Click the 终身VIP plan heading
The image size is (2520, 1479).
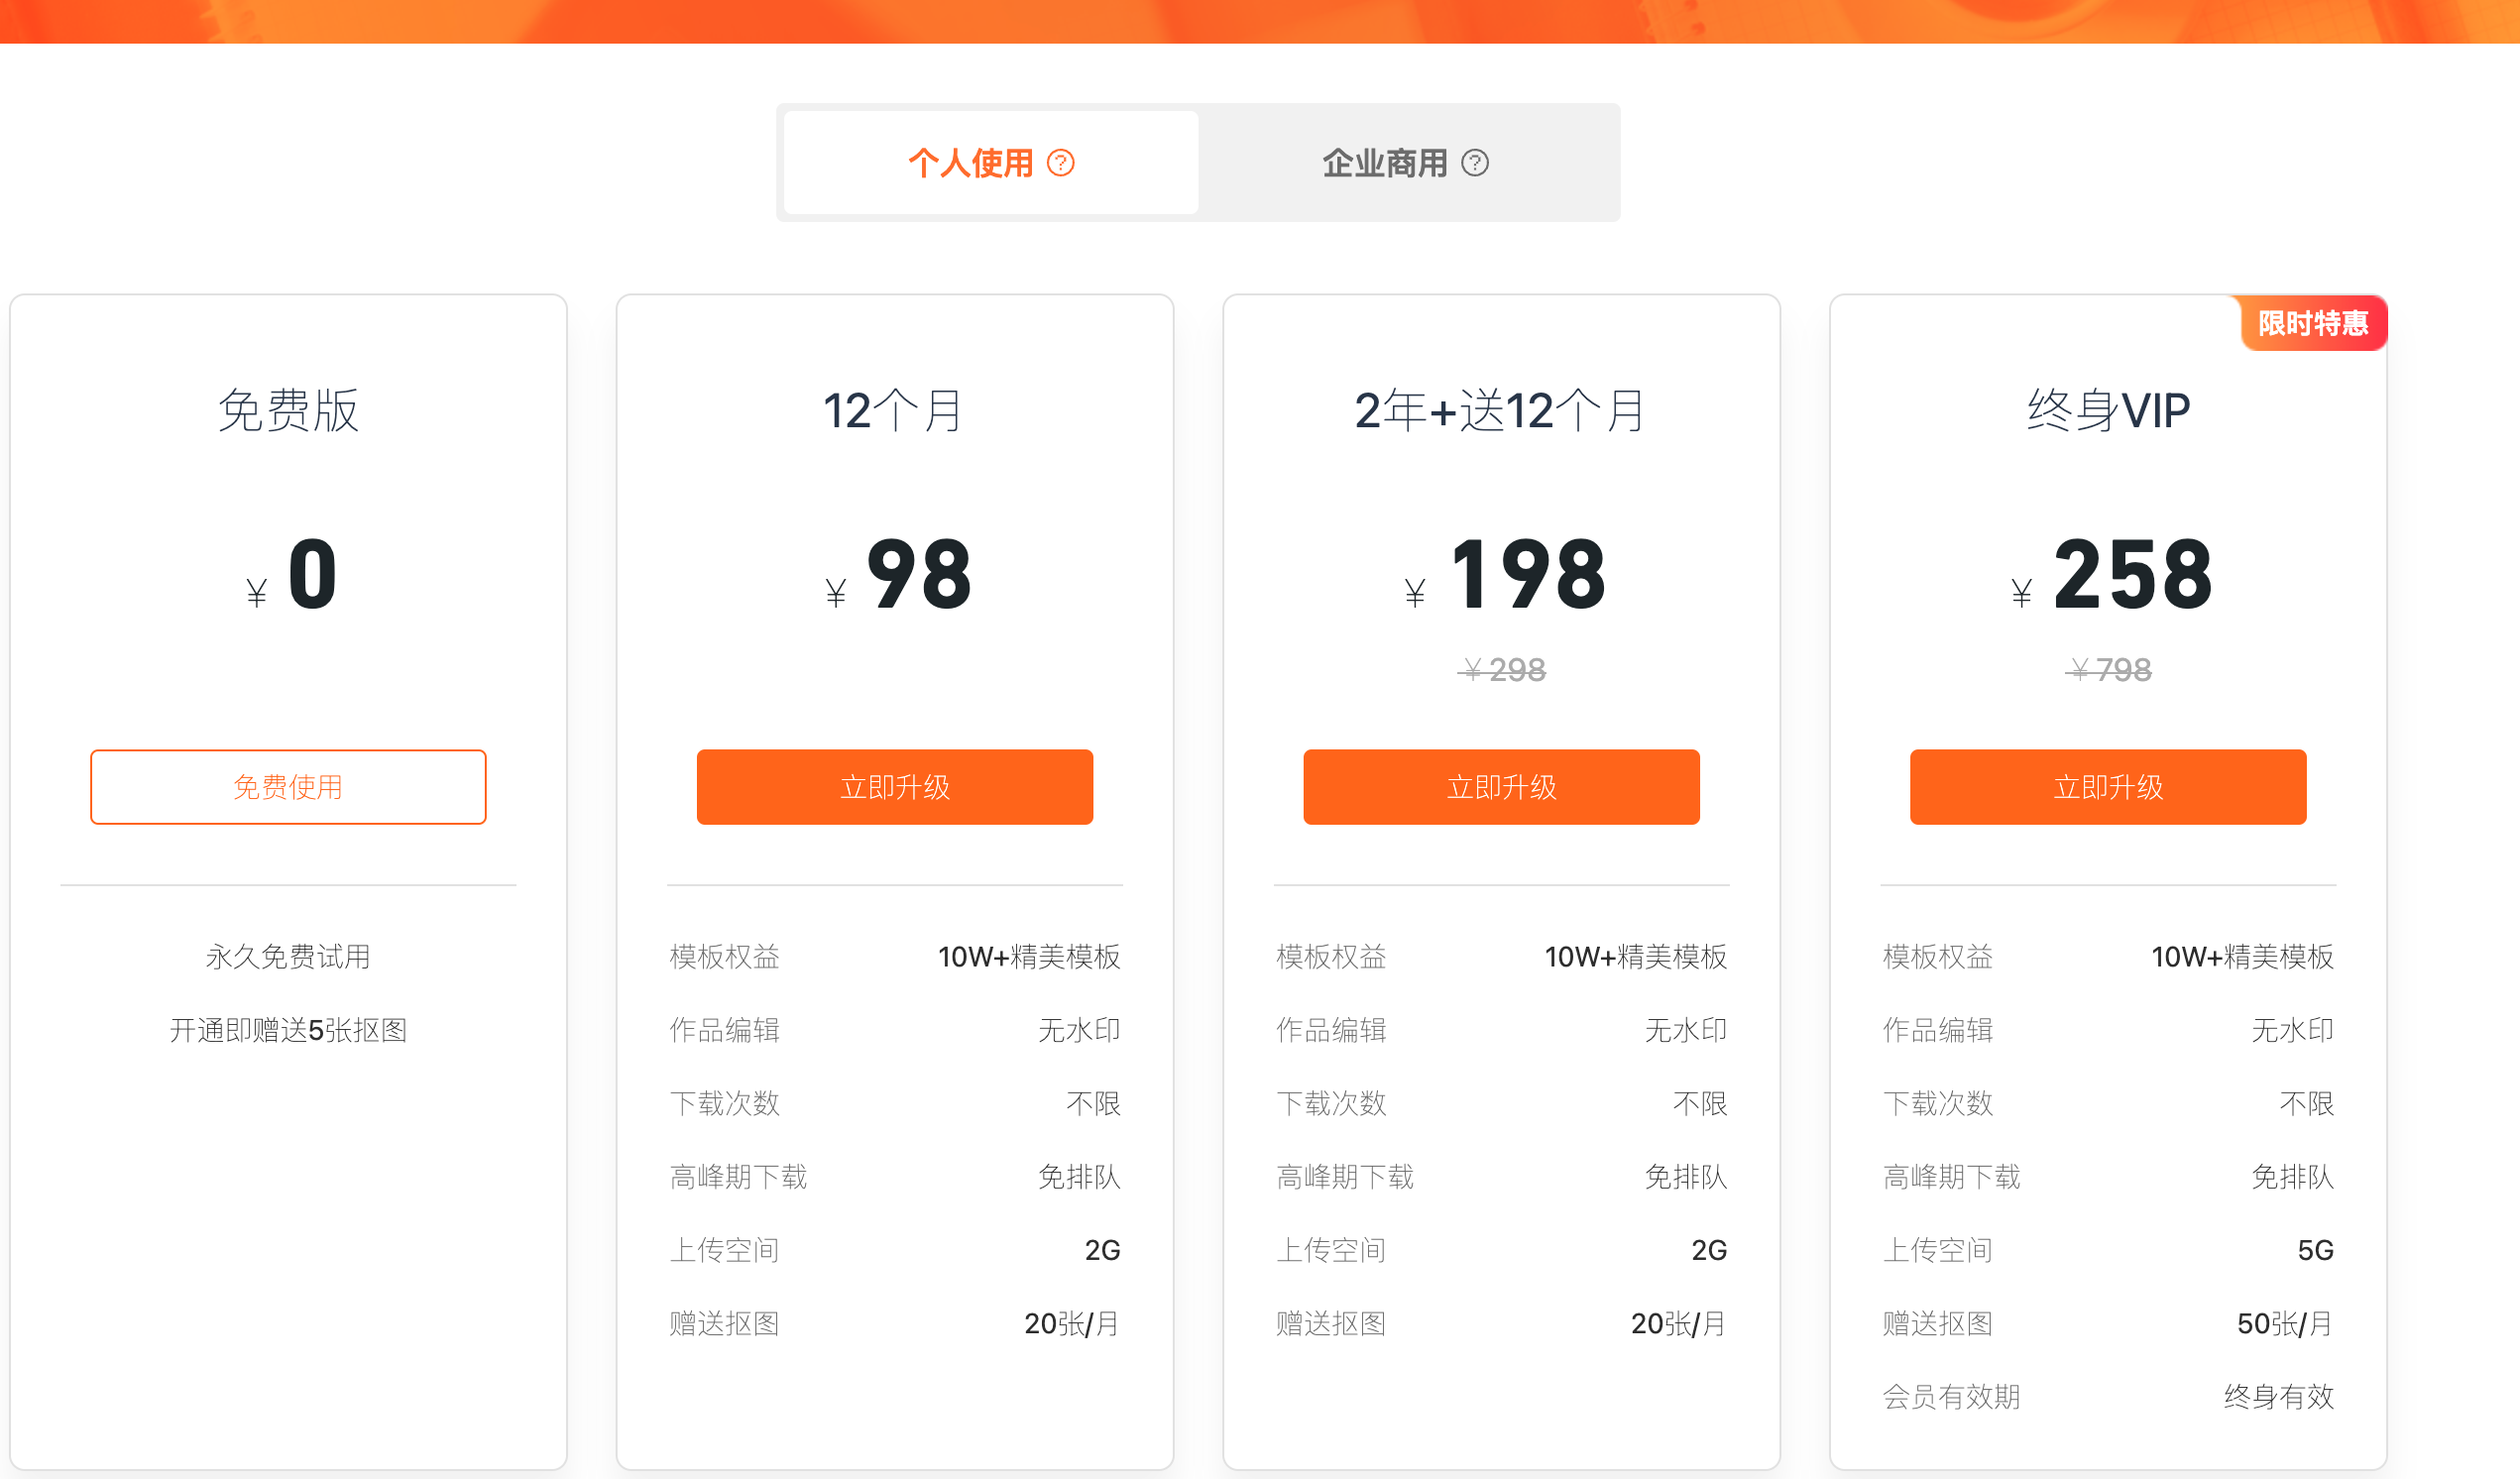tap(2107, 411)
